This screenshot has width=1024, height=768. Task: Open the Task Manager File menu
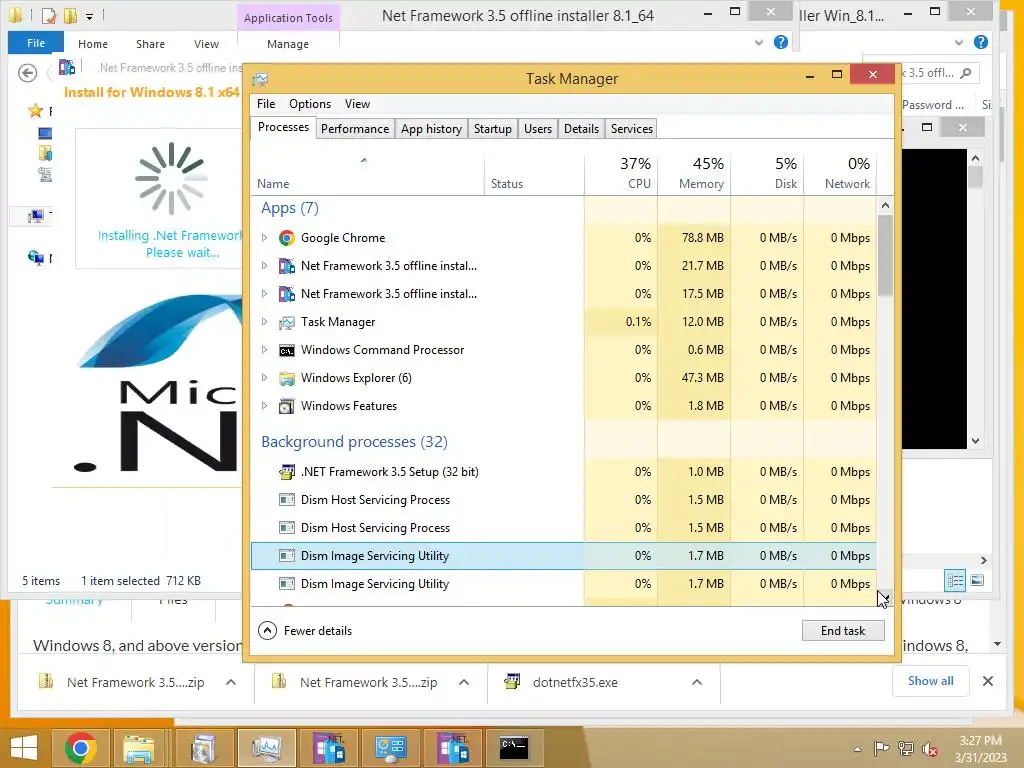(266, 104)
